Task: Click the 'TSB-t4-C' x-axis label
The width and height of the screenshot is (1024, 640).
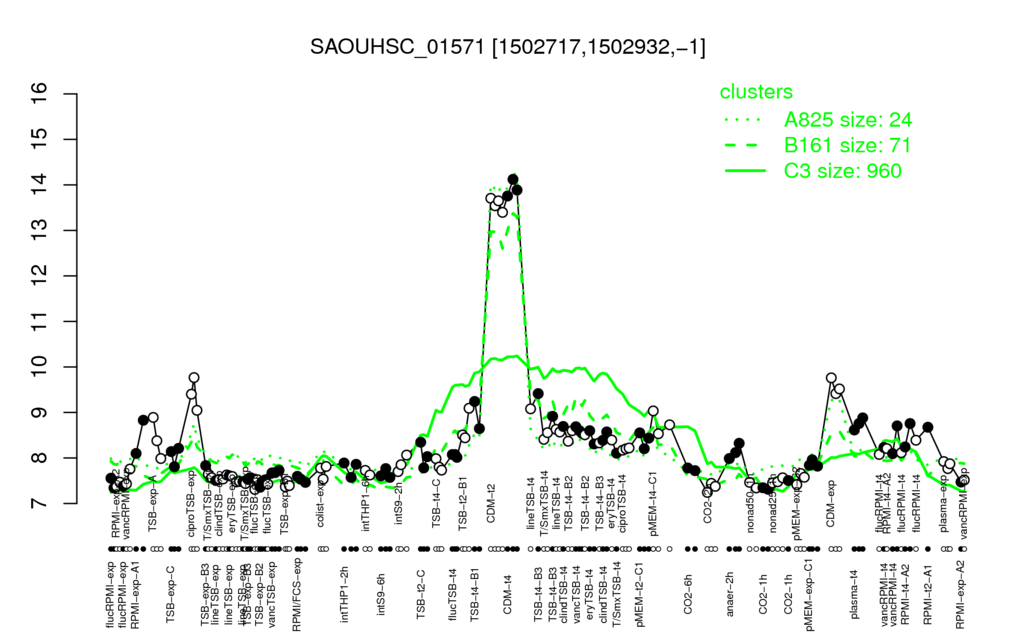Action: (436, 504)
